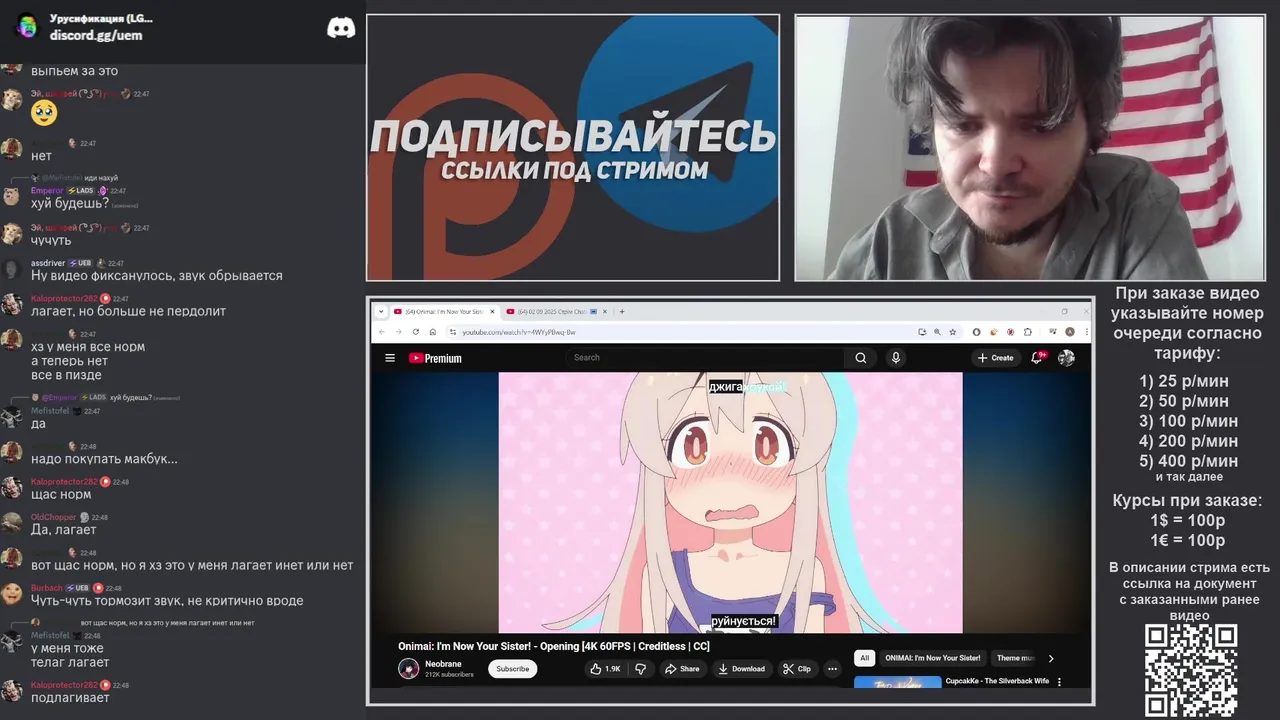Click the browser address bar URL
This screenshot has height=720, width=1280.
click(518, 332)
